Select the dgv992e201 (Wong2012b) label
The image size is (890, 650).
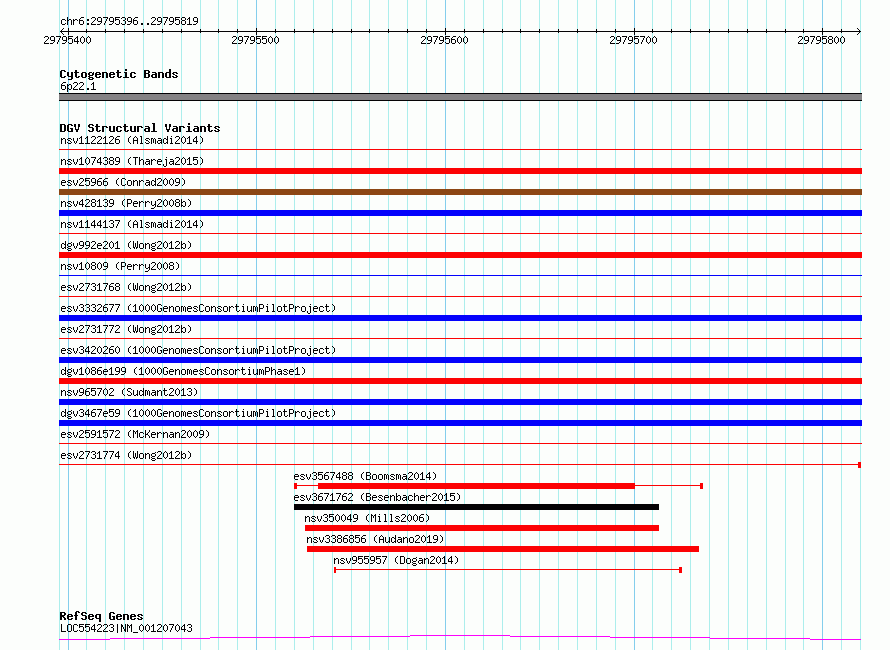[126, 245]
